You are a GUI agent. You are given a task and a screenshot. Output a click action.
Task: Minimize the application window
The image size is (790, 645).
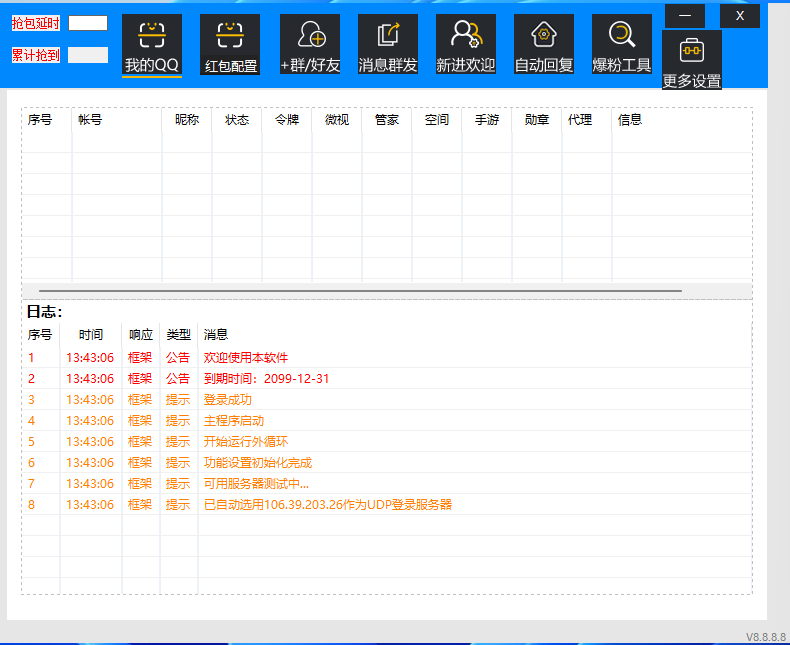(x=685, y=16)
